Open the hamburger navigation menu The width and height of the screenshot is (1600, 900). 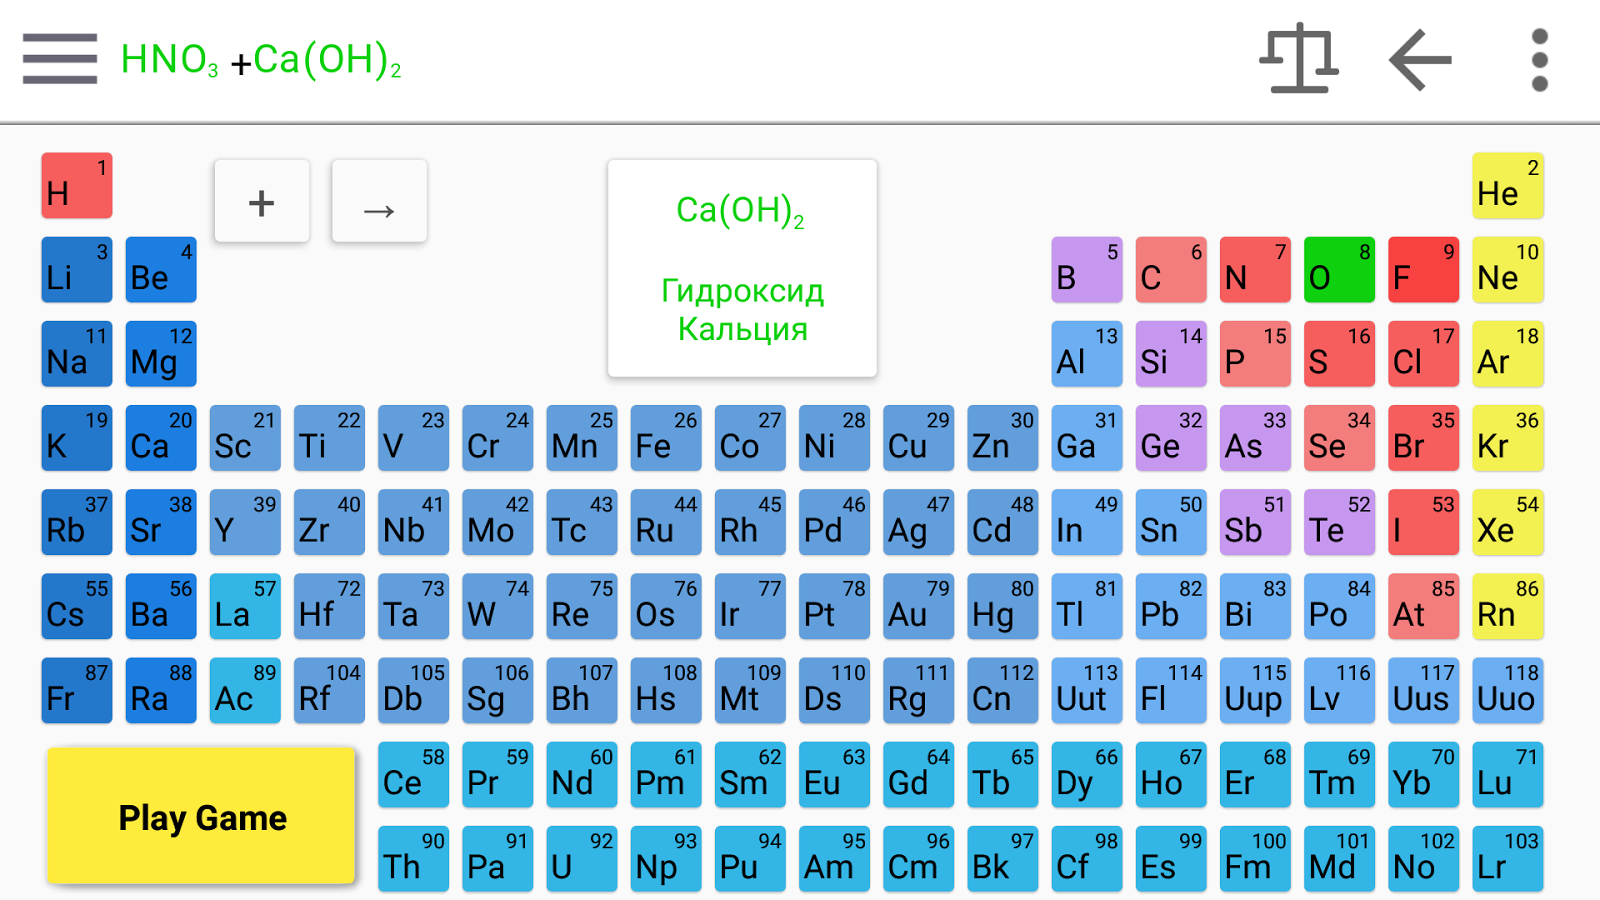60,59
